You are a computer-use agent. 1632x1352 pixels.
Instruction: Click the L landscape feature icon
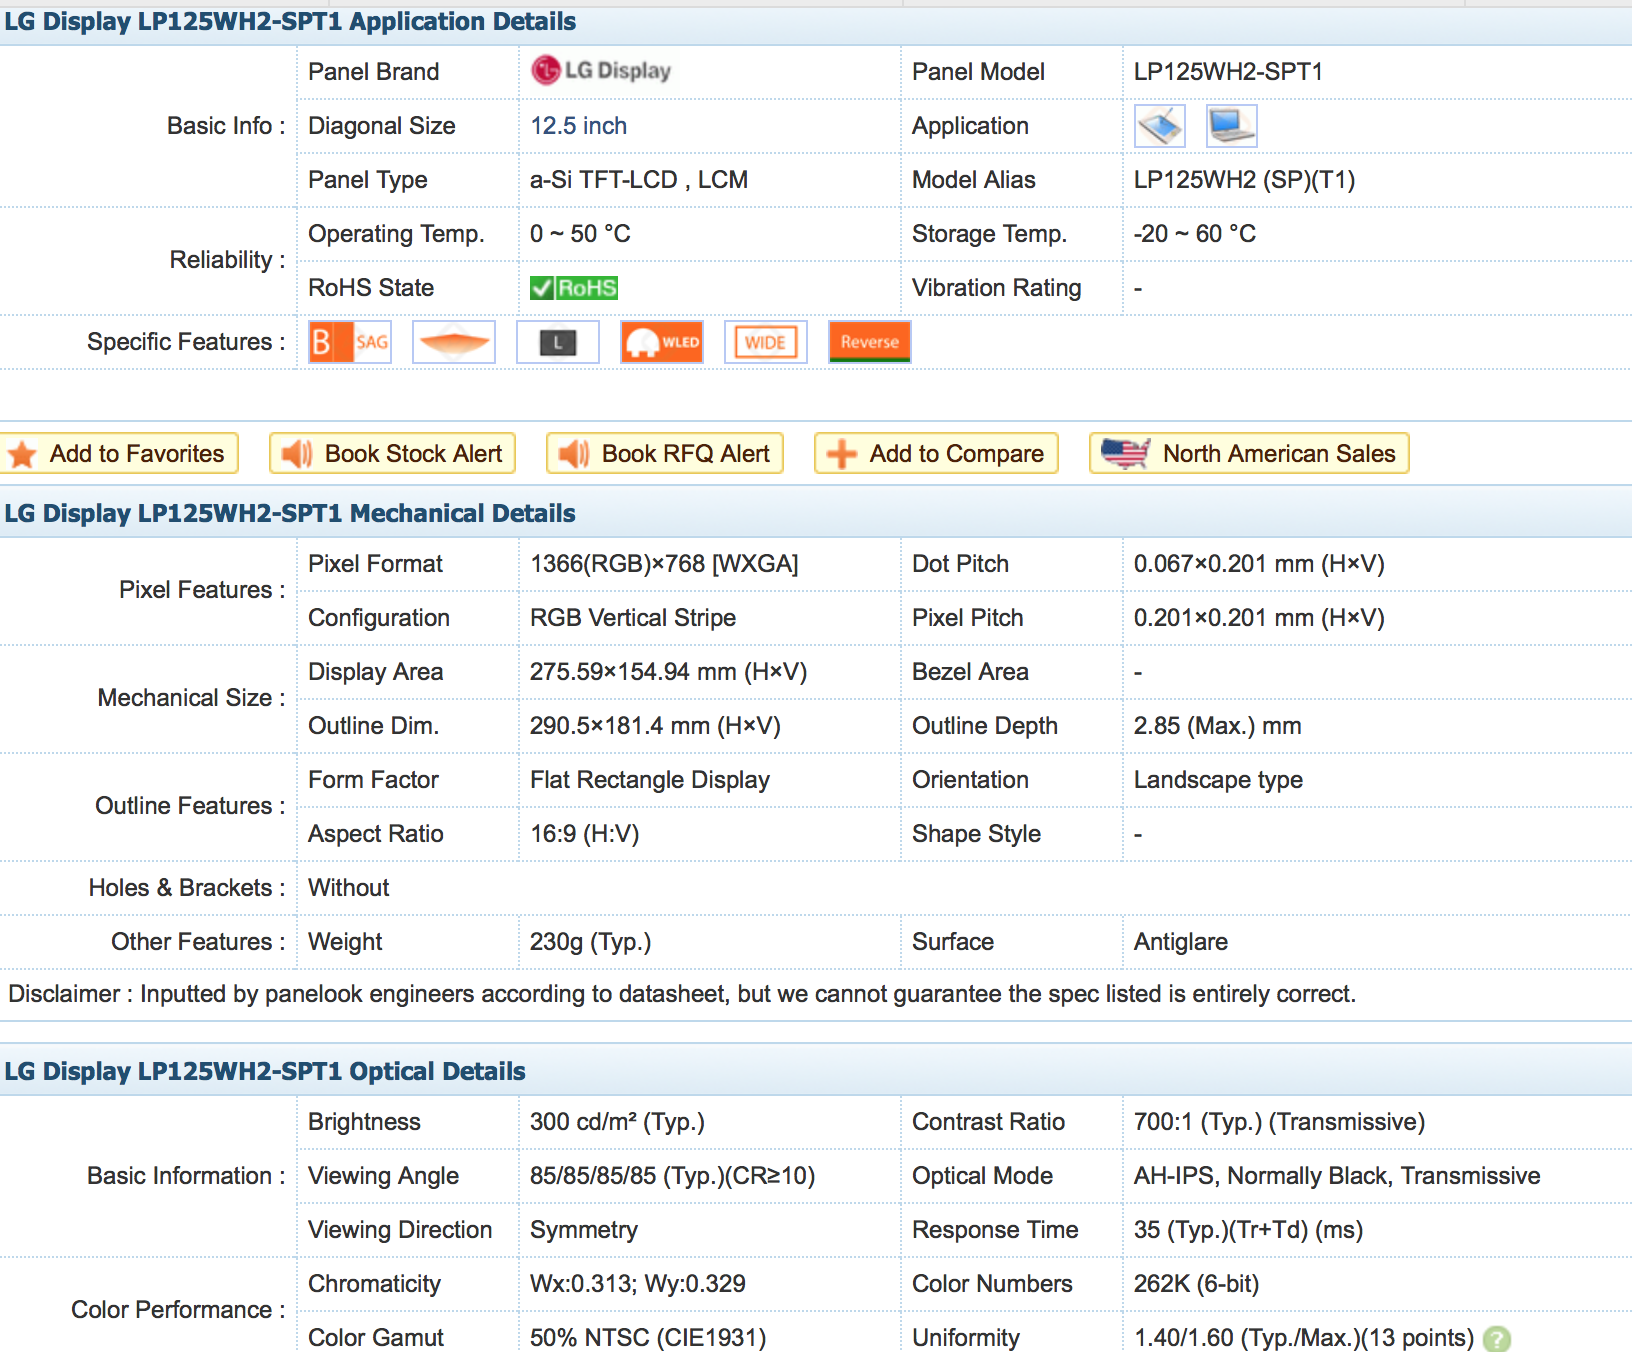tap(558, 342)
